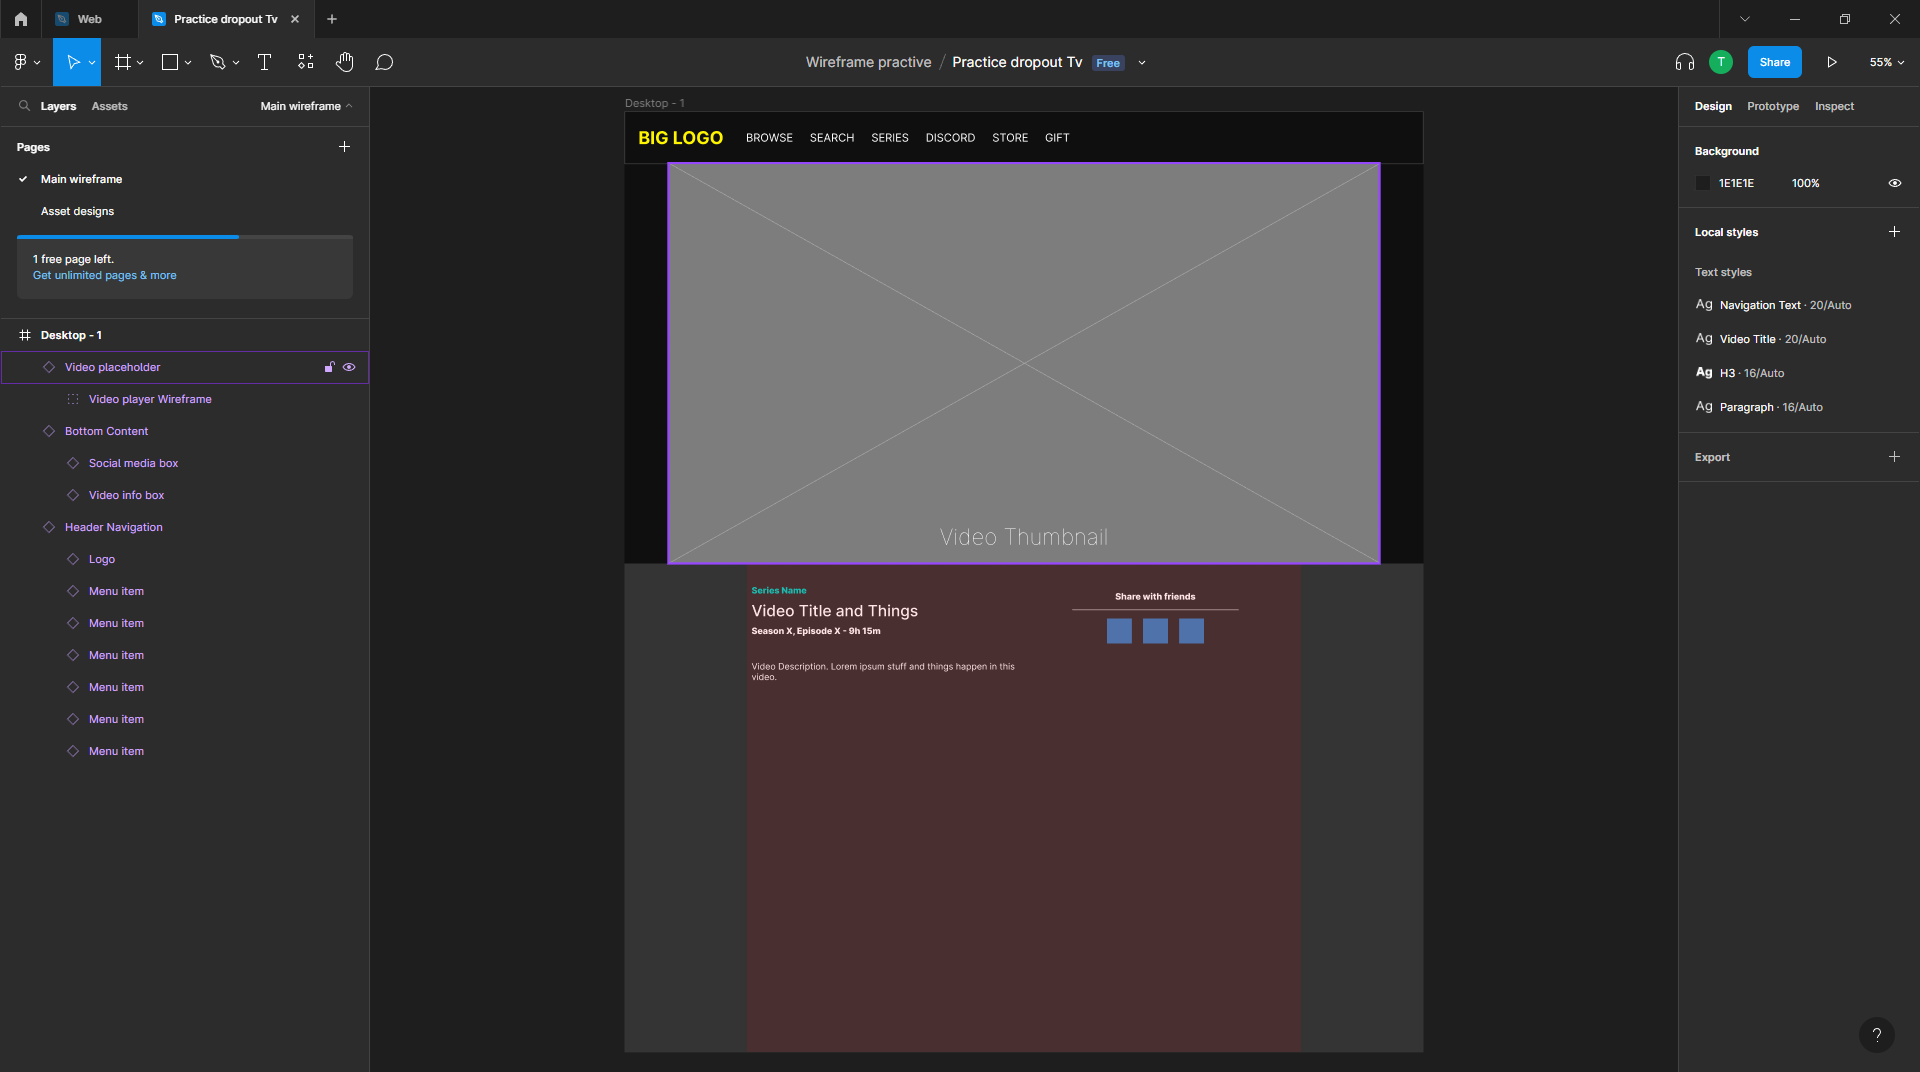Viewport: 1920px width, 1072px height.
Task: Click Get unlimited pages & more link
Action: tap(104, 275)
